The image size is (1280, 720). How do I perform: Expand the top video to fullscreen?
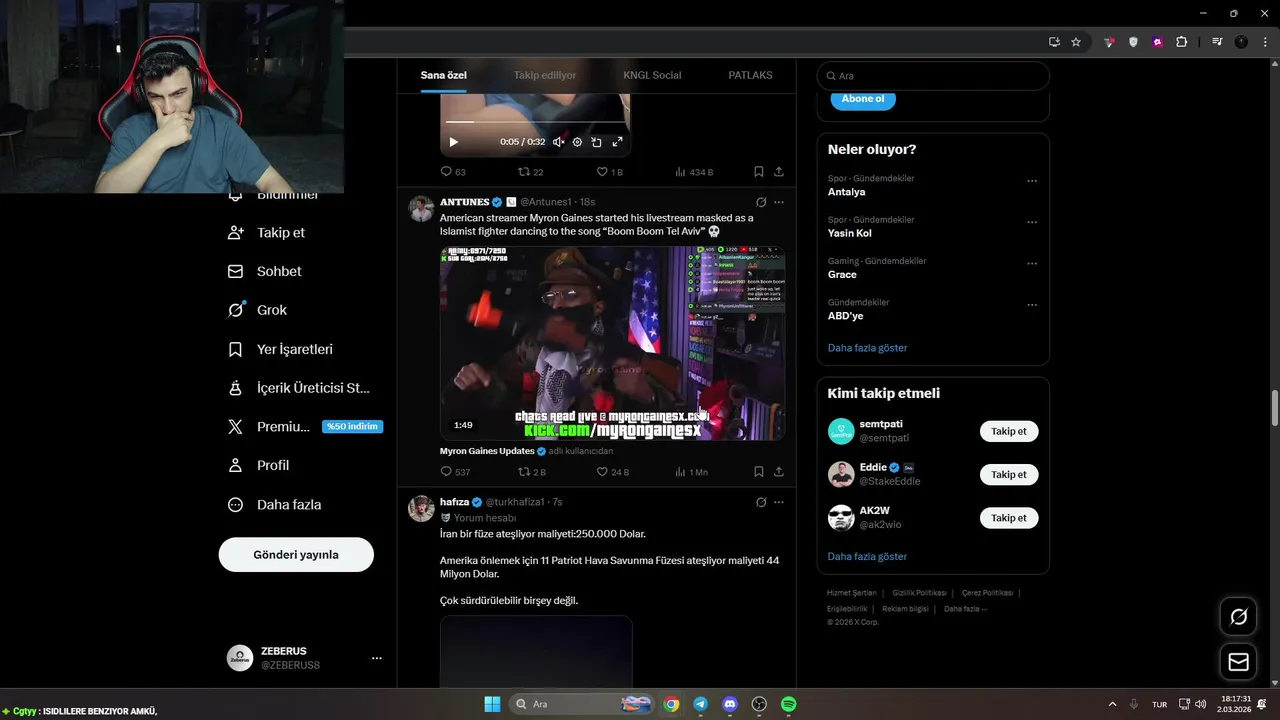617,142
